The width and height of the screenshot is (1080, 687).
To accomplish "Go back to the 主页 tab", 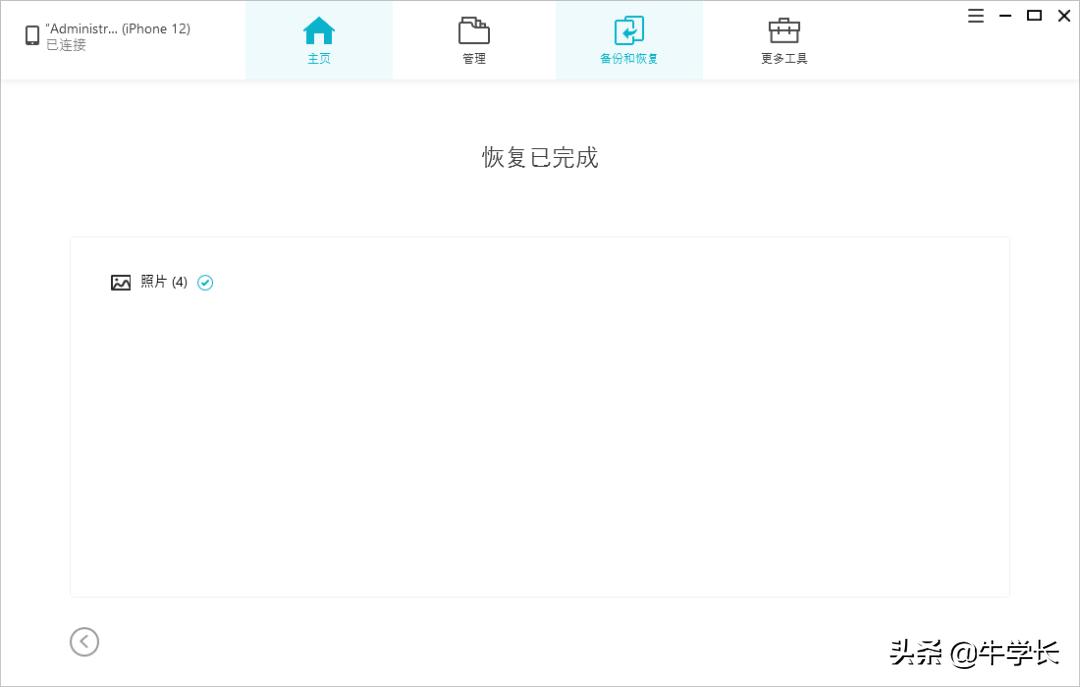I will point(319,40).
